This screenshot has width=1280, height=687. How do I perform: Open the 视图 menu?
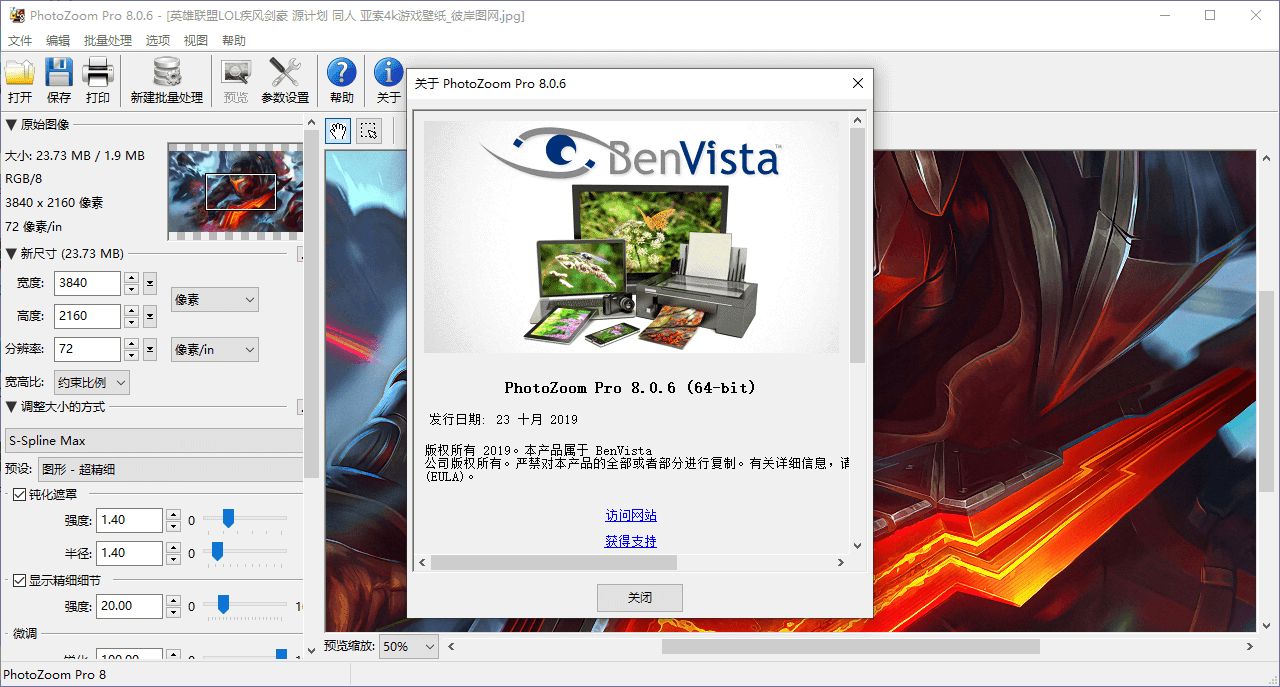[196, 41]
